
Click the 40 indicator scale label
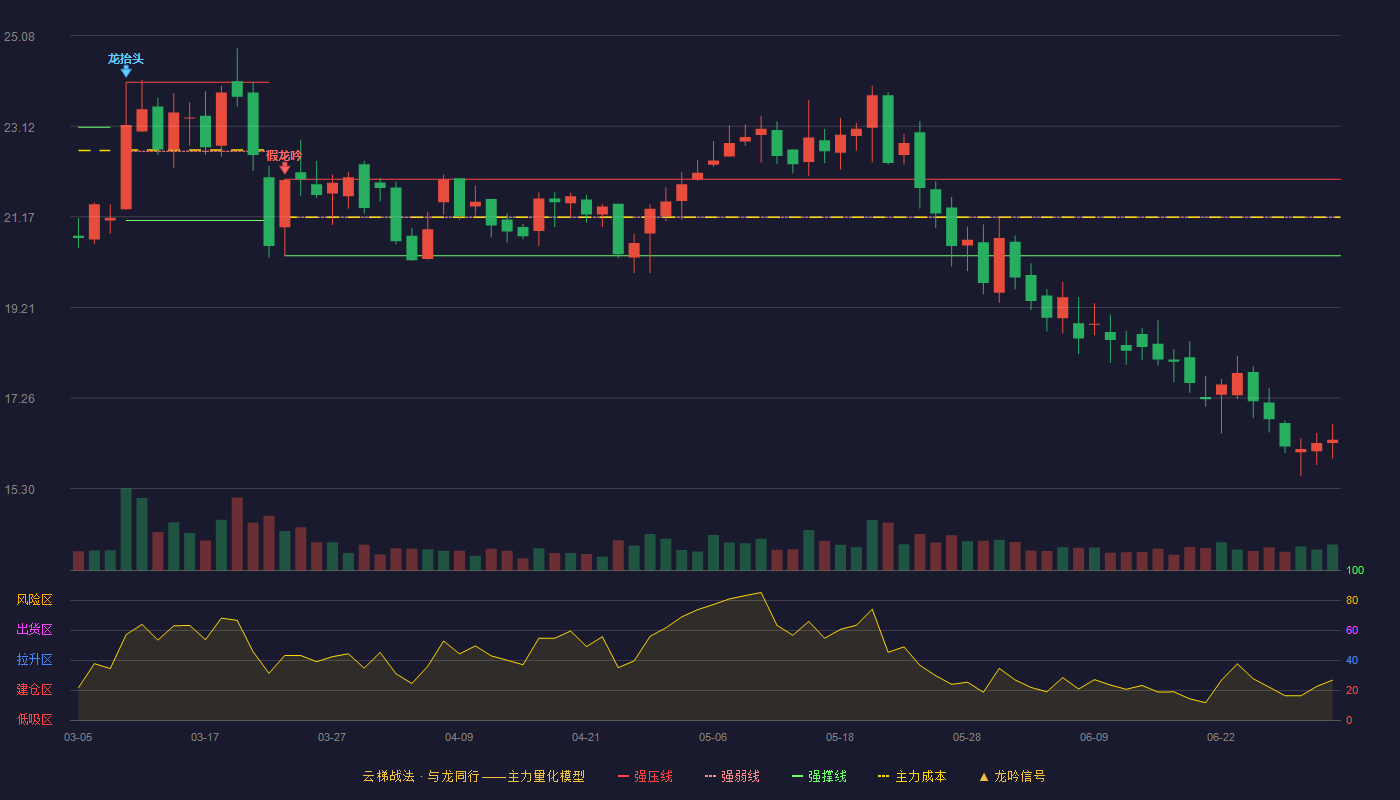pos(1352,660)
